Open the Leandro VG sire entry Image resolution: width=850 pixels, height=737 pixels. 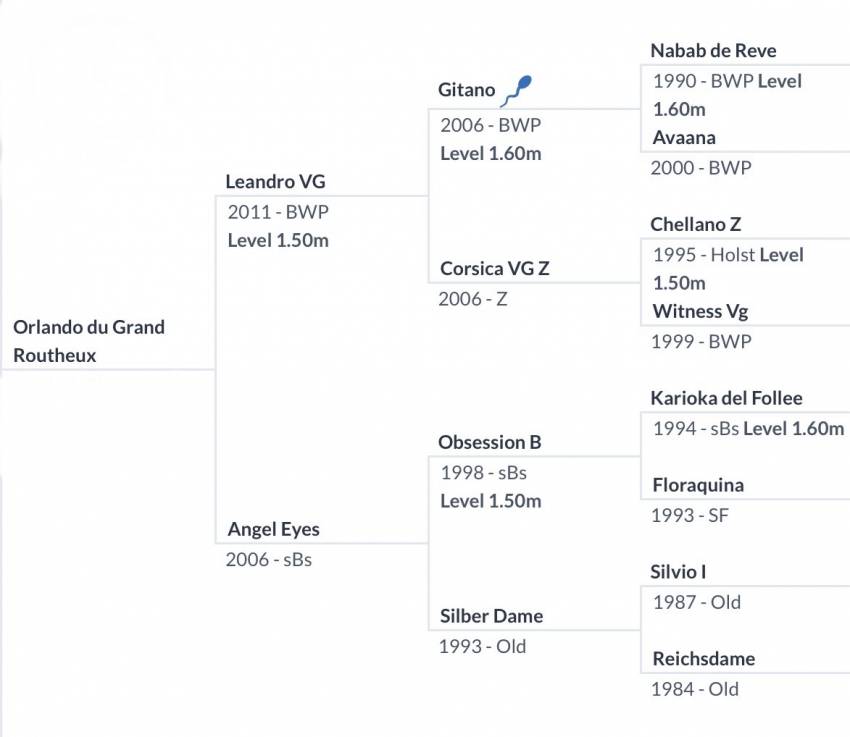point(275,182)
